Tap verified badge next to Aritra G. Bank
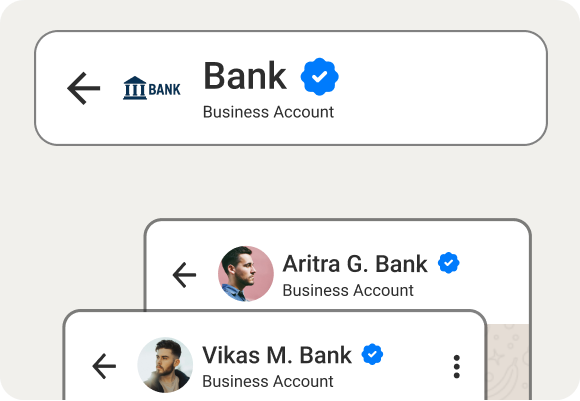The height and width of the screenshot is (401, 580). pyautogui.click(x=449, y=263)
